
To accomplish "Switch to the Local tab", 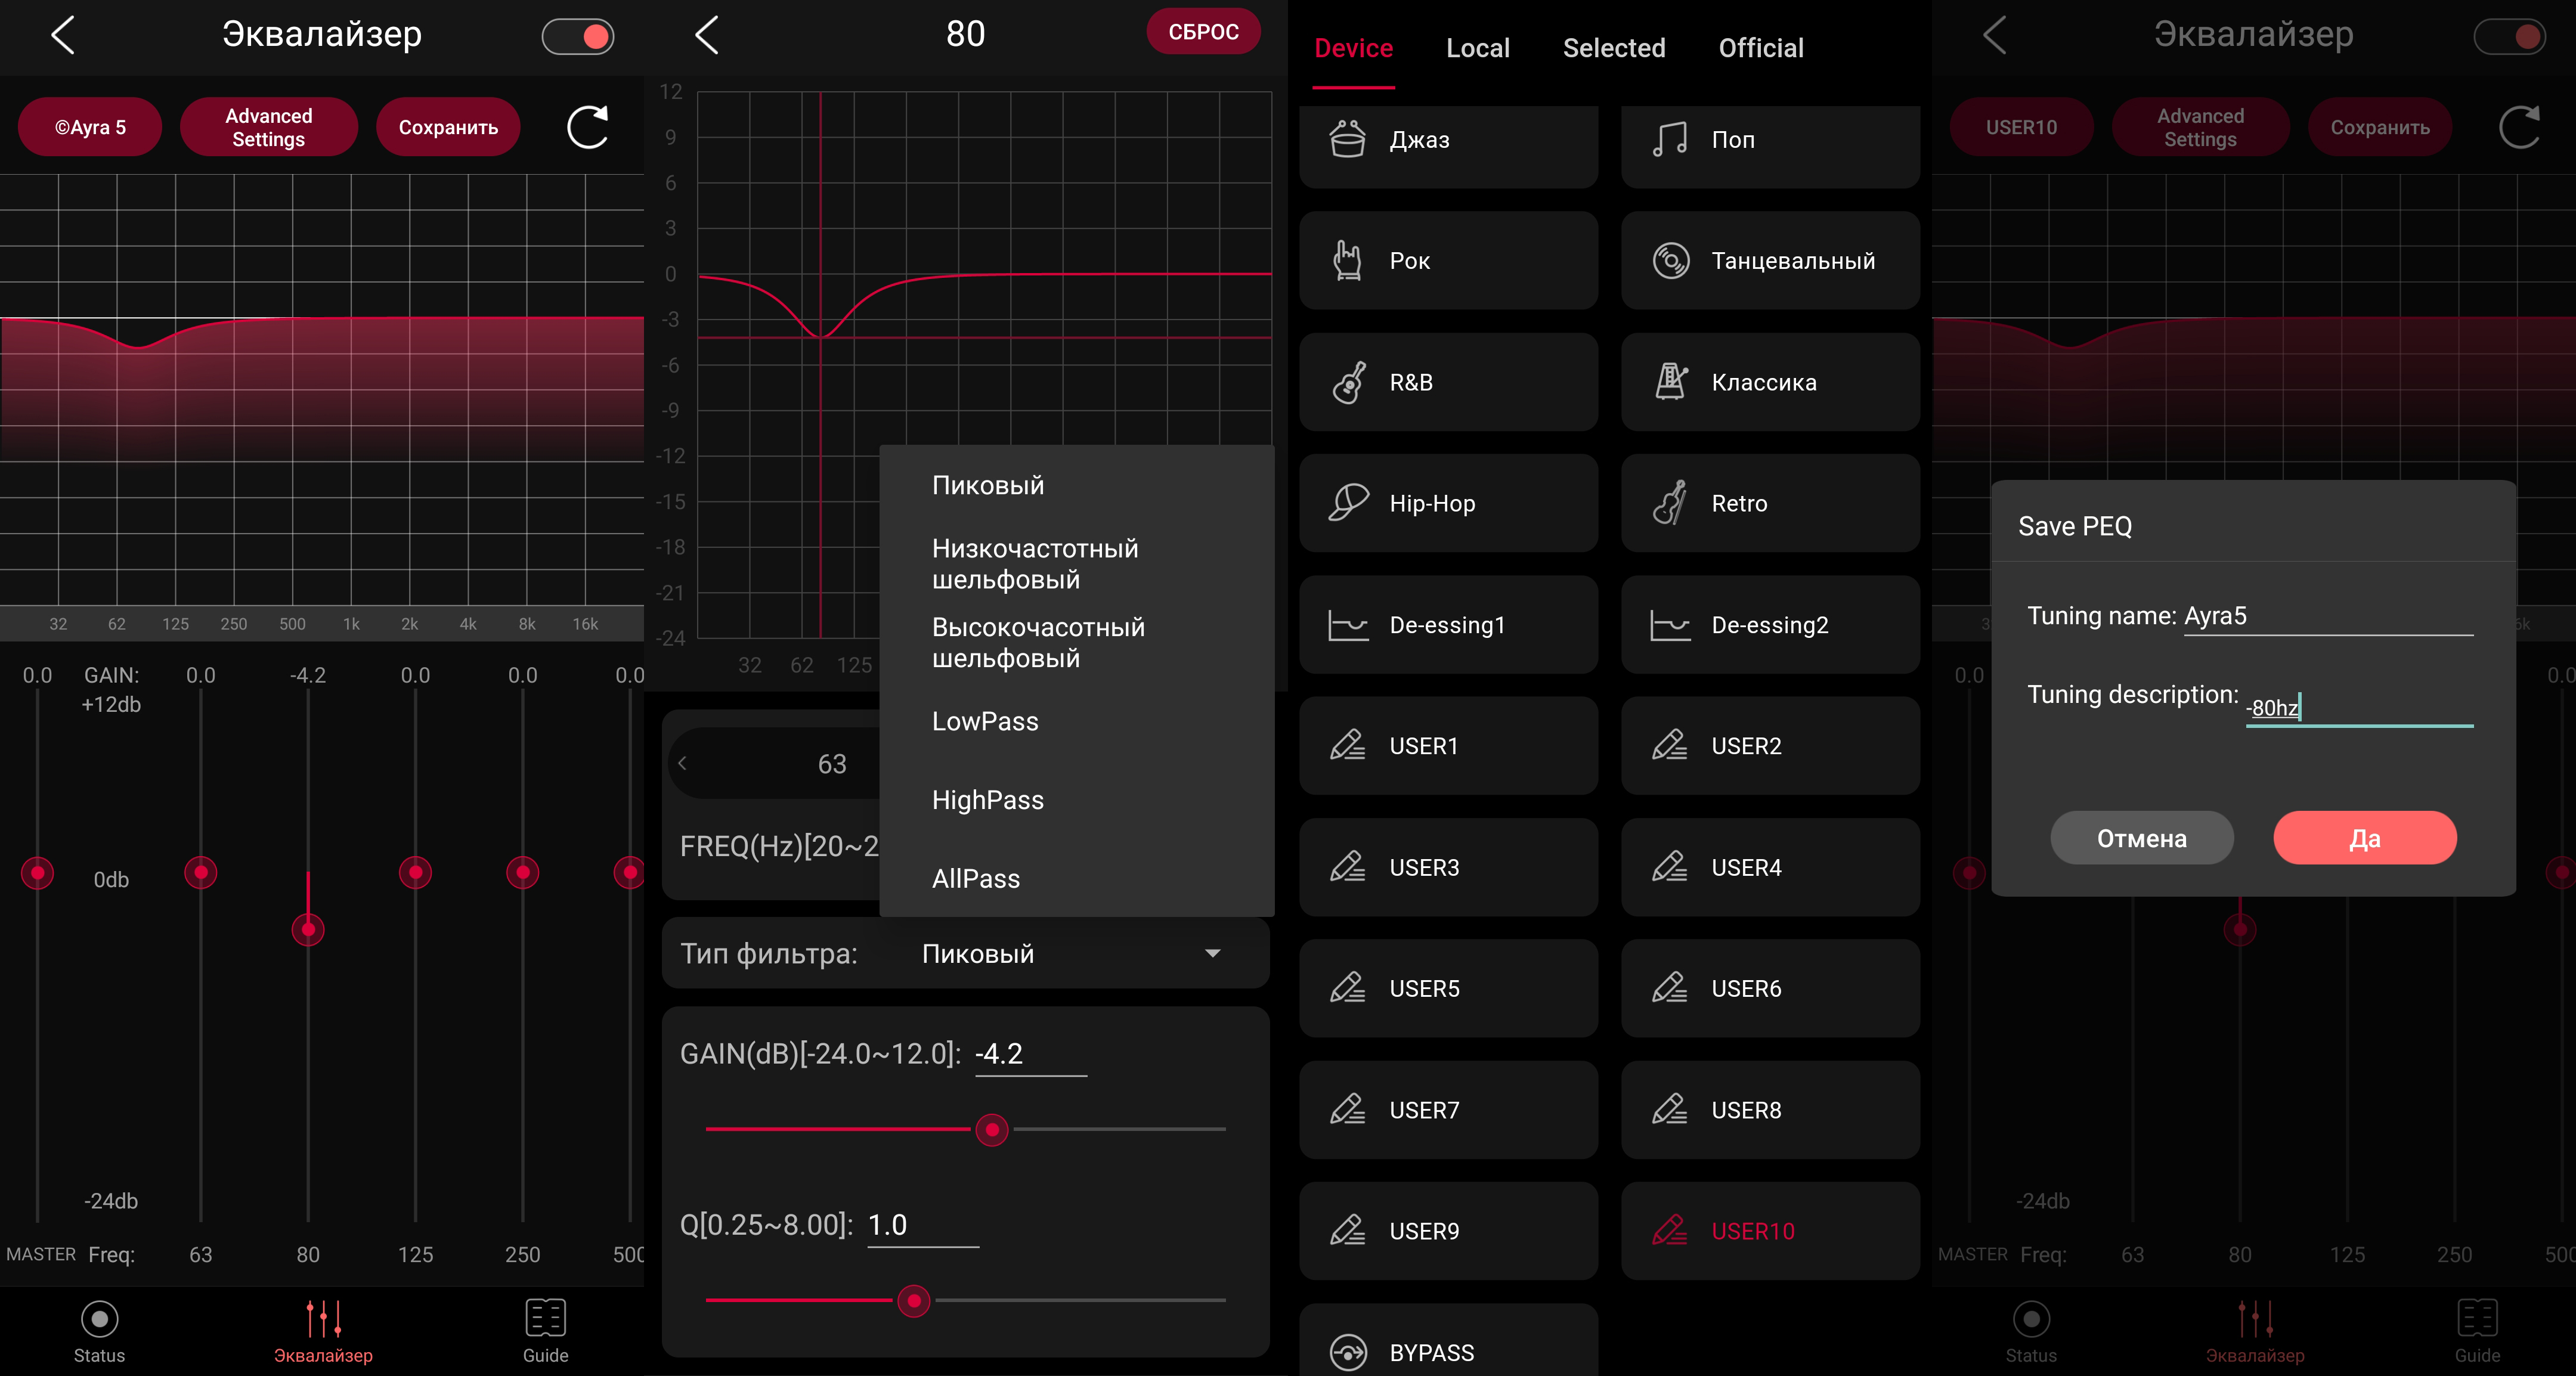I will (x=1477, y=48).
